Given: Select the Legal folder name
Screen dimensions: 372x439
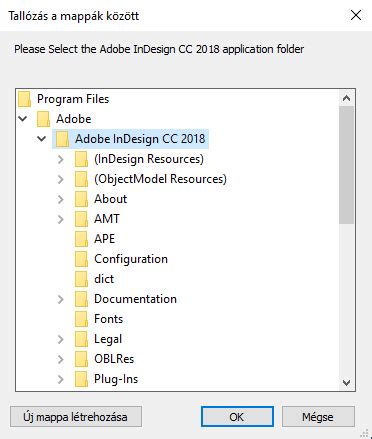Looking at the screenshot, I should click(108, 339).
